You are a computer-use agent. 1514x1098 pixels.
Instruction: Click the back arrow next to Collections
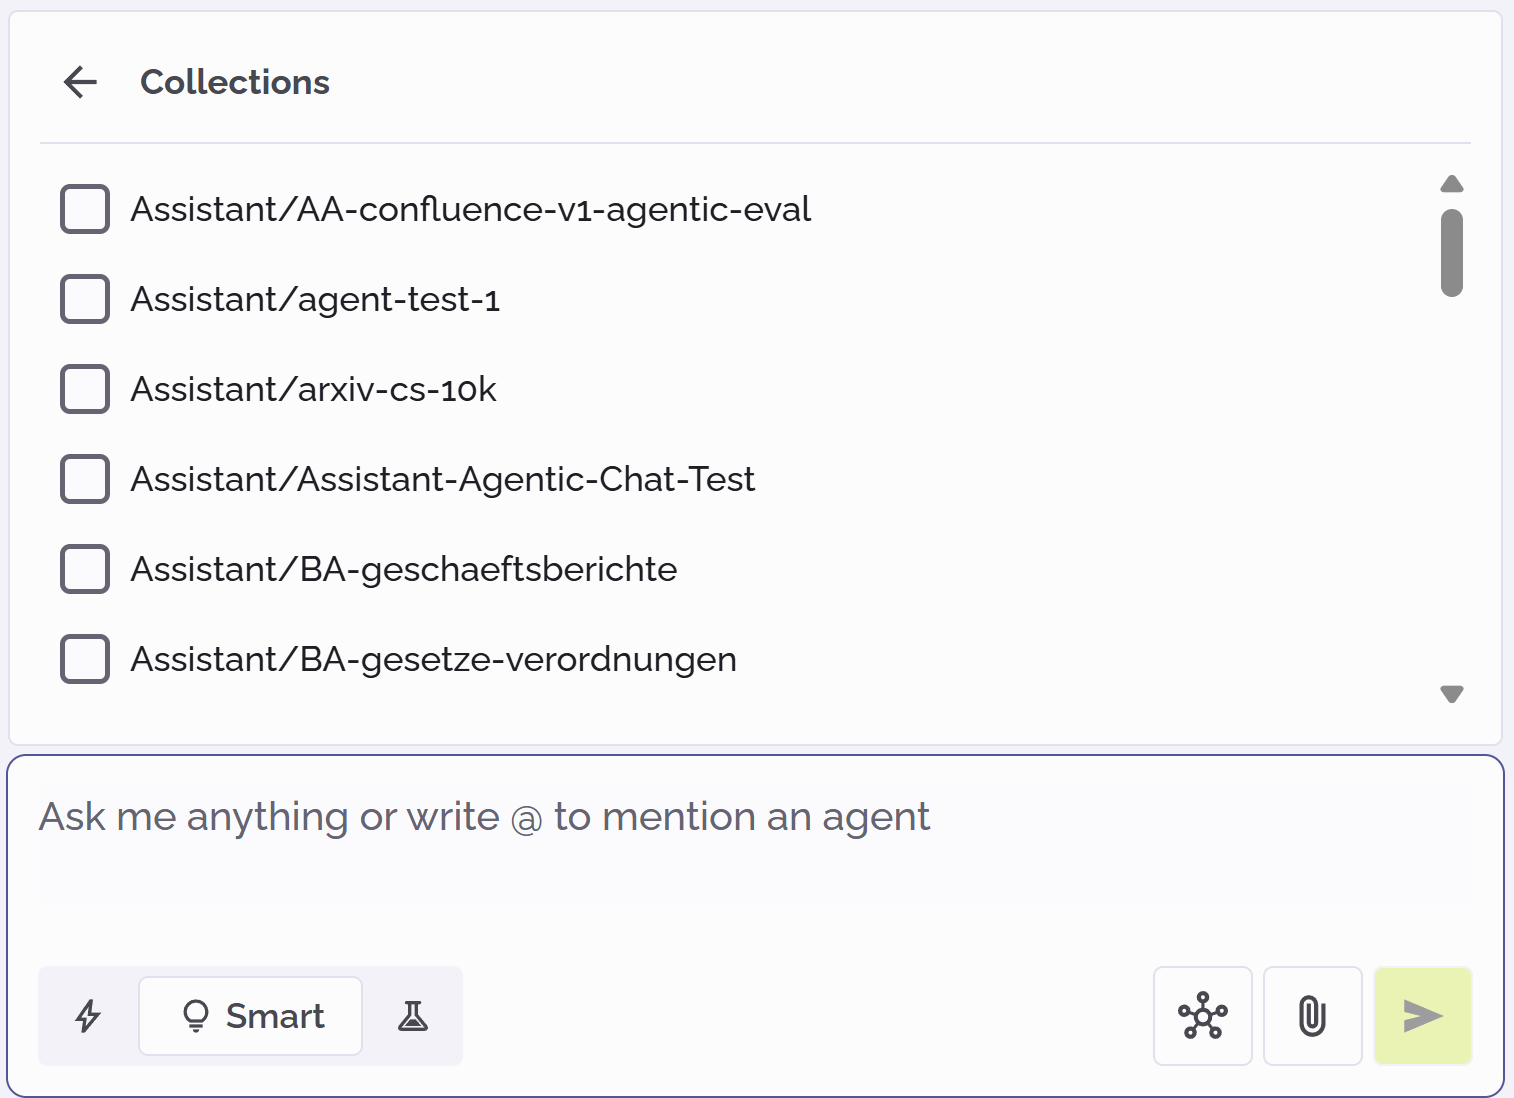tap(80, 82)
